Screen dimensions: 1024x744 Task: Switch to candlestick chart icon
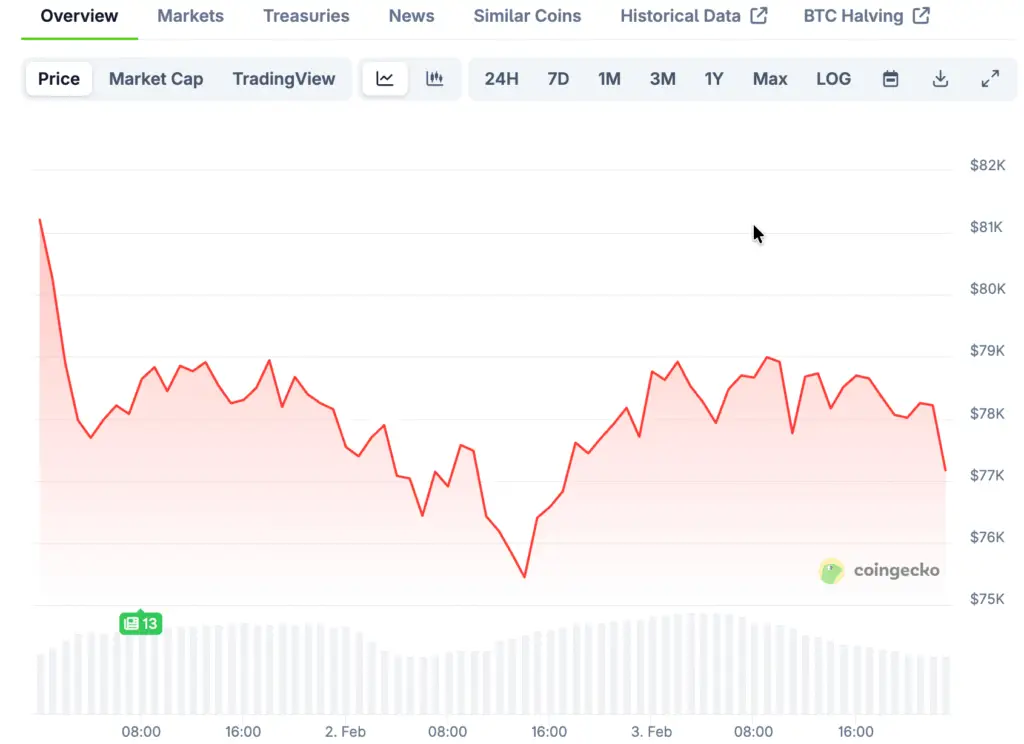click(x=435, y=79)
